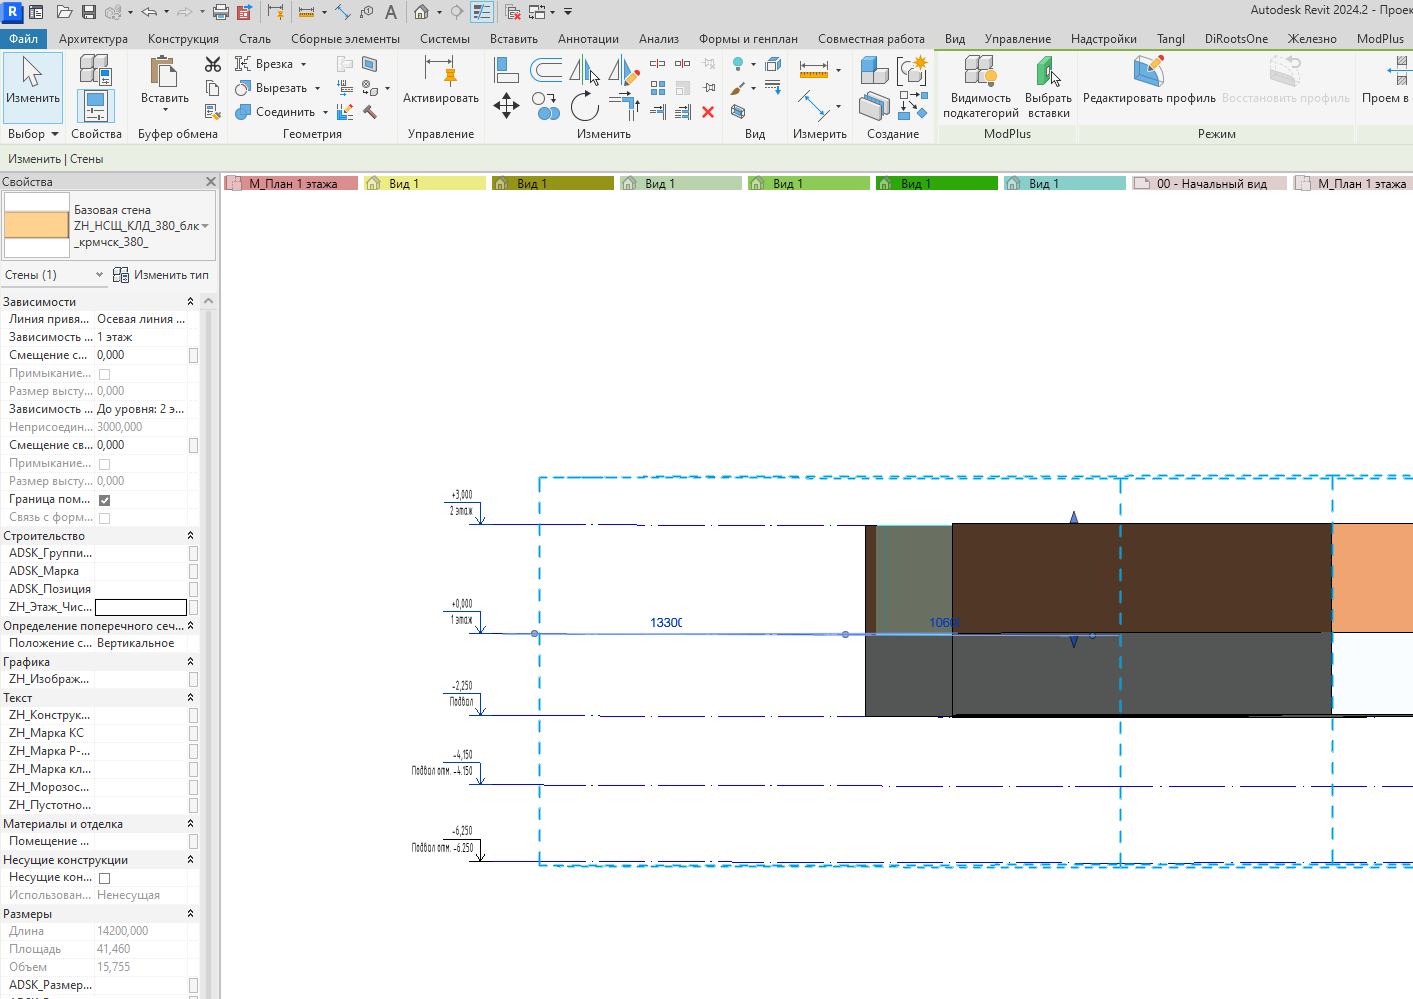Click the Выбрать вставки icon
Screen dimensions: 1413x999
click(x=1047, y=71)
